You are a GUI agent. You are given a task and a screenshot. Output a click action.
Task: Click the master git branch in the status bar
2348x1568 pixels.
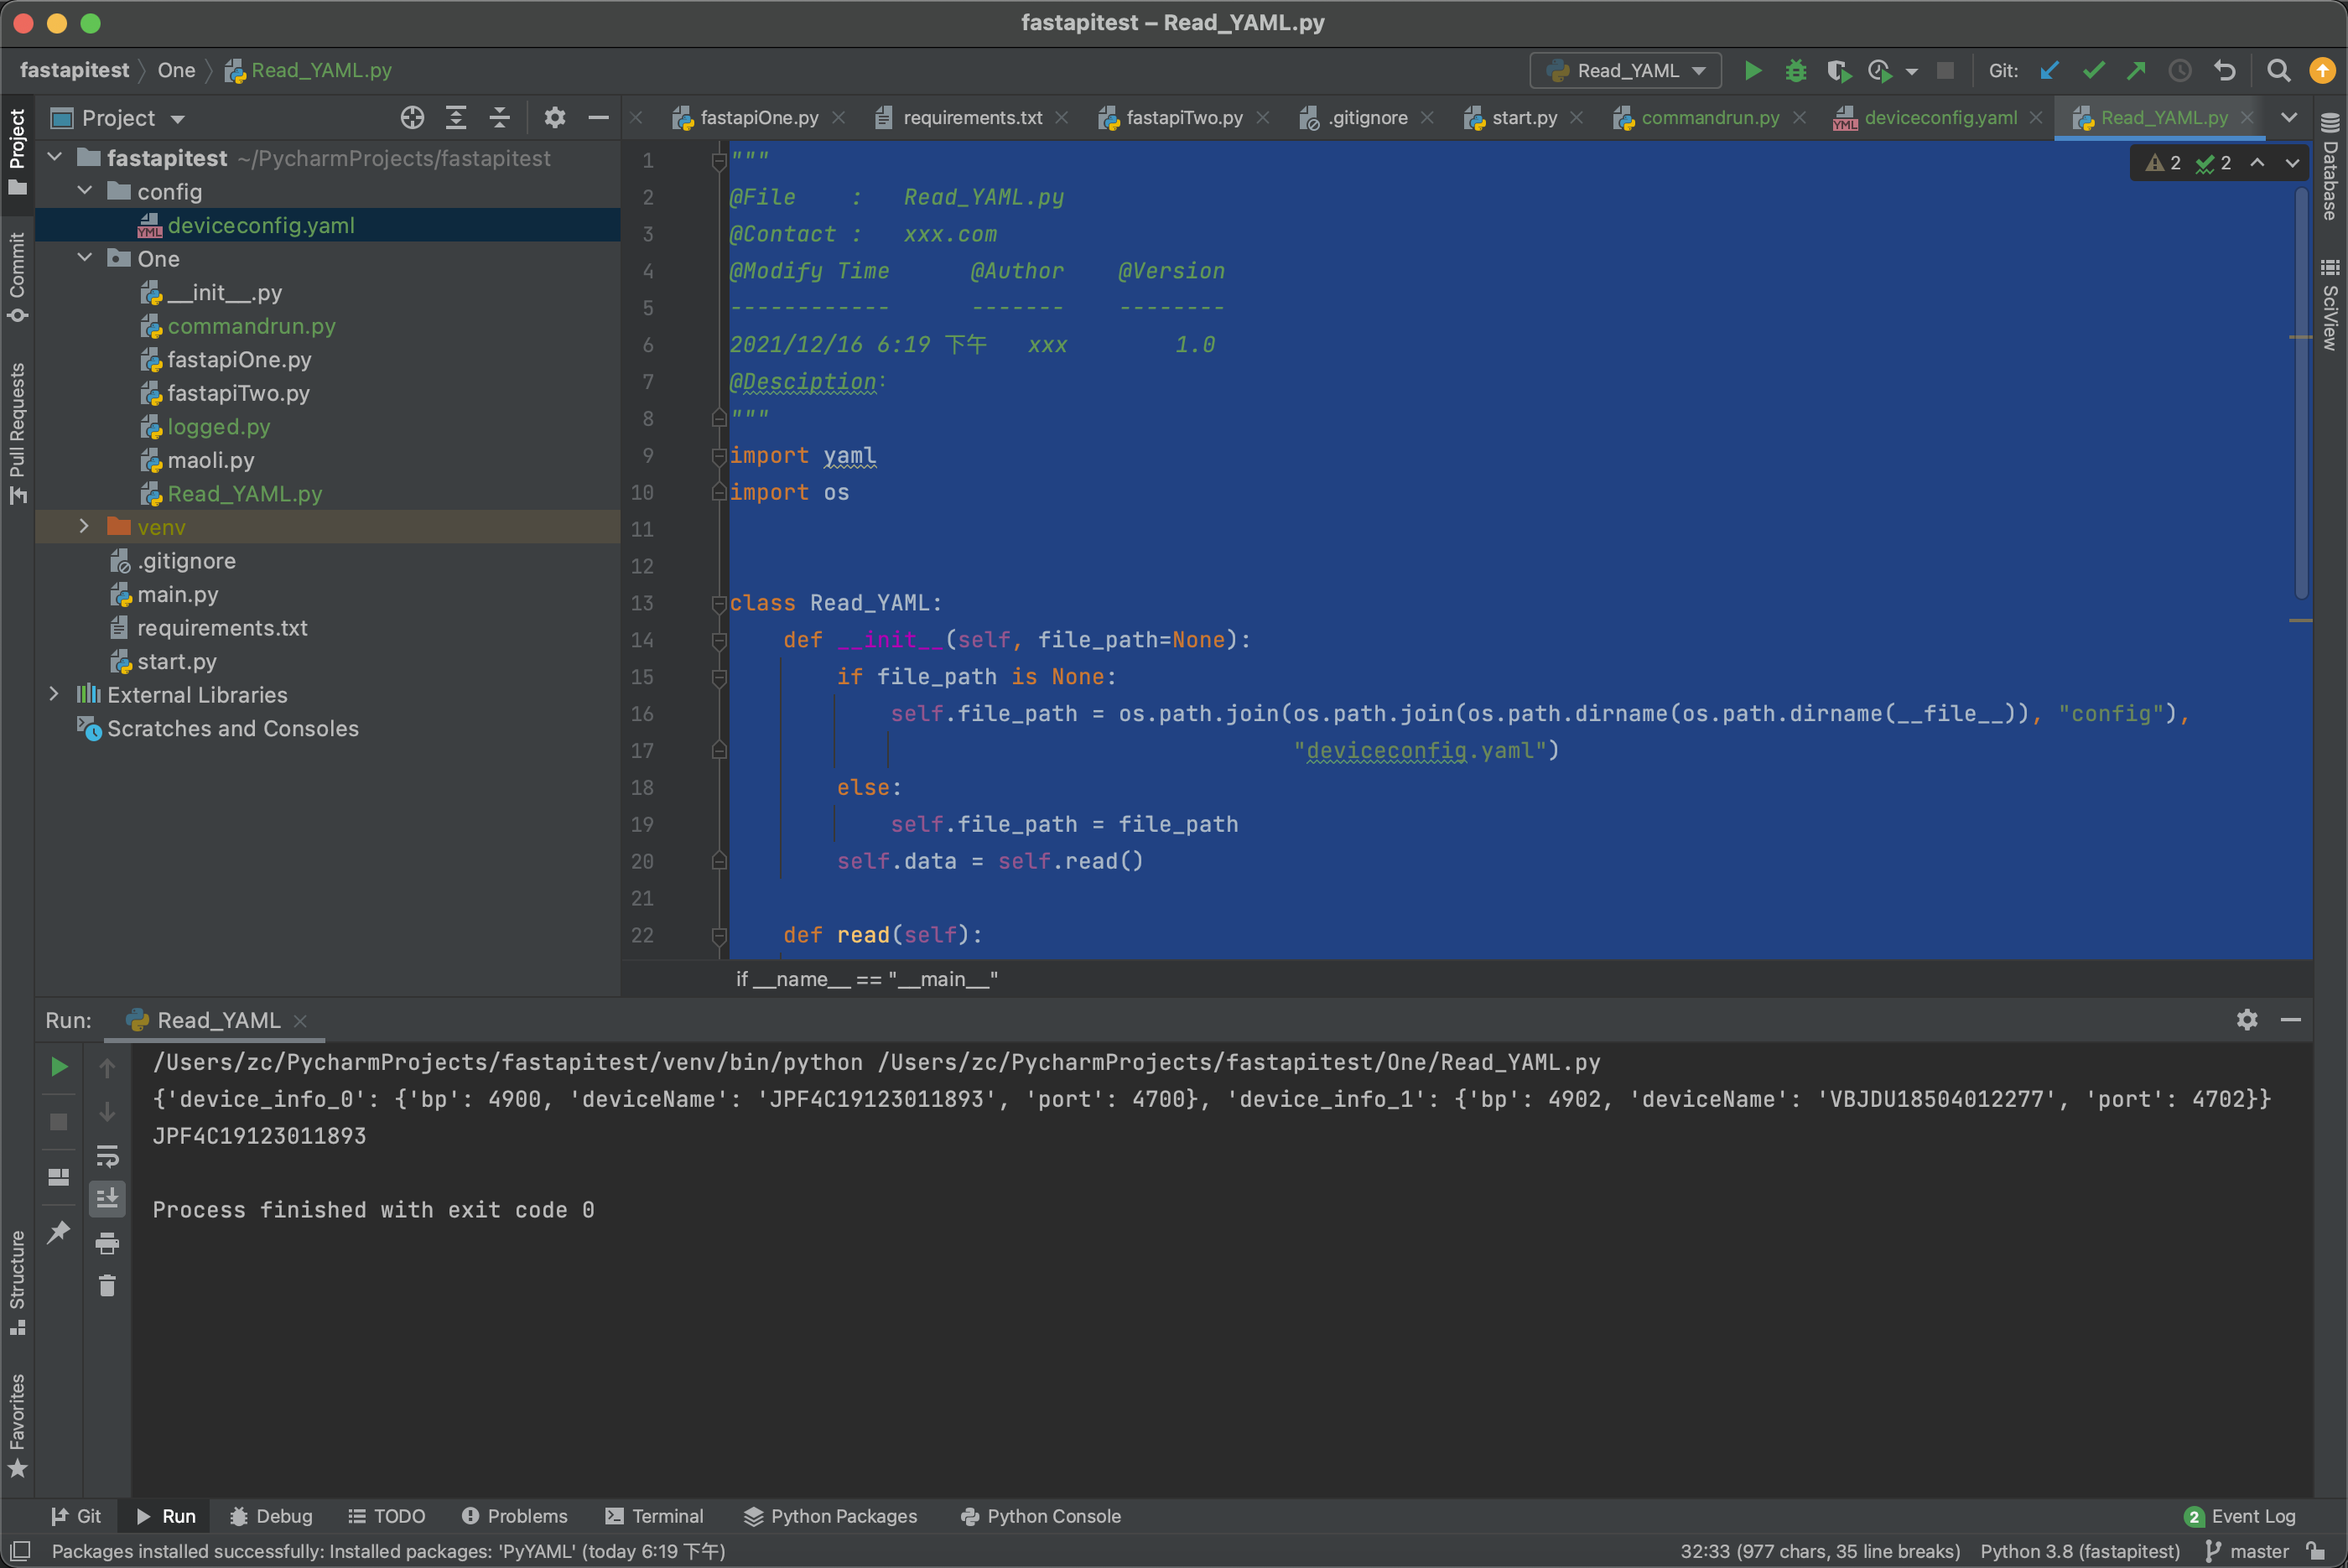tap(2249, 1551)
